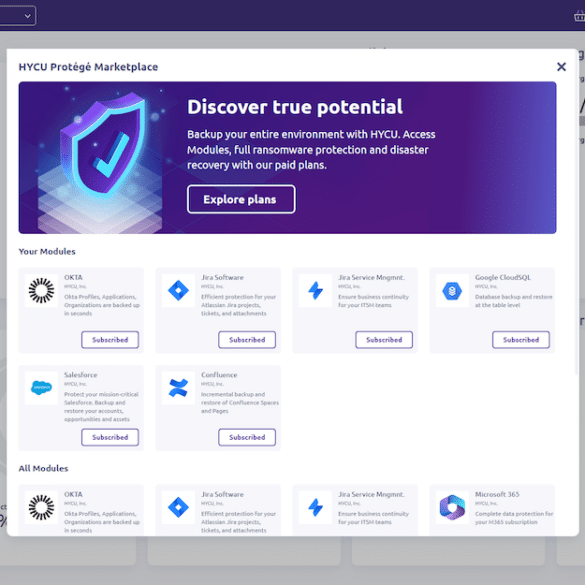
Task: Click the OKTA logo under All Modules
Action: (41, 507)
